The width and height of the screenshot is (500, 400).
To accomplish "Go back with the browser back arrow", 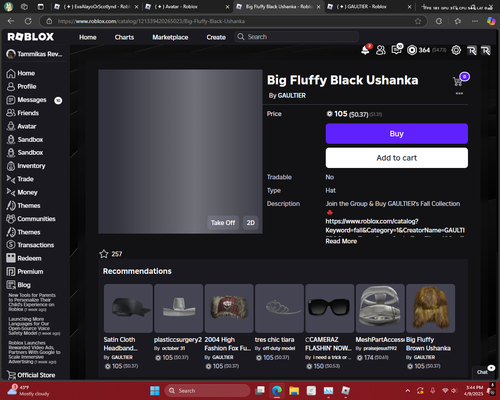I will 11,21.
